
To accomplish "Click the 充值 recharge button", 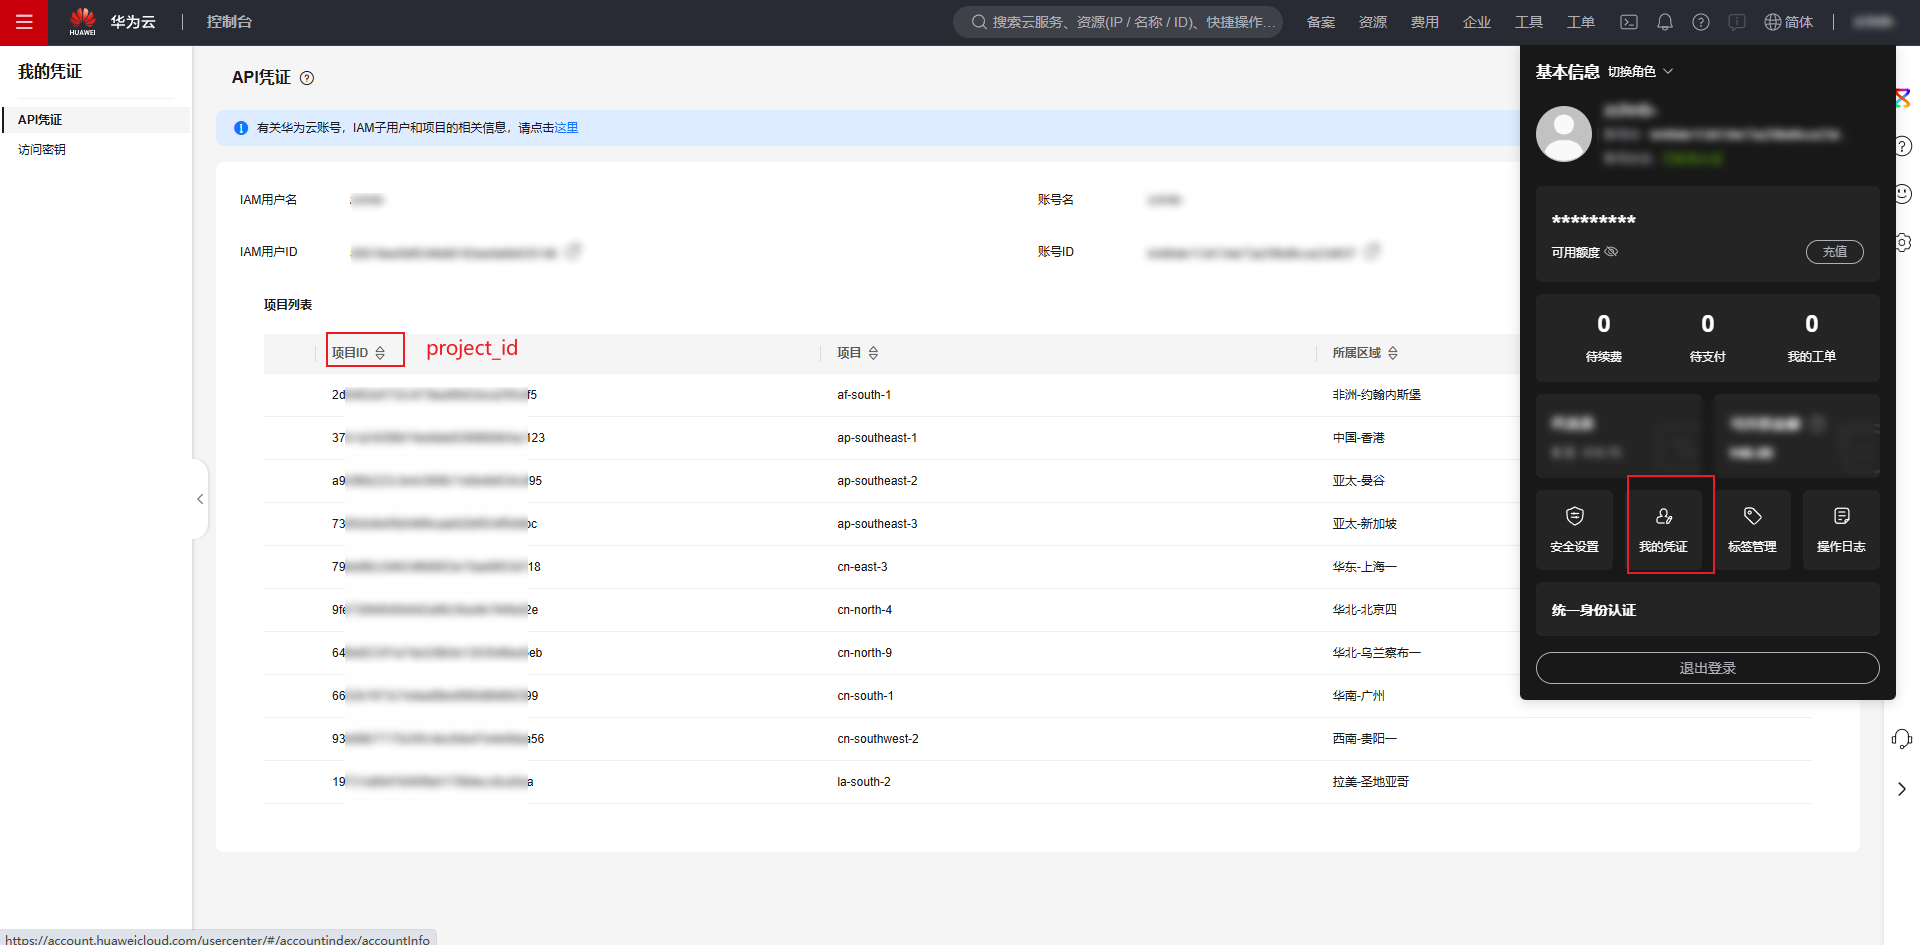I will tap(1834, 252).
